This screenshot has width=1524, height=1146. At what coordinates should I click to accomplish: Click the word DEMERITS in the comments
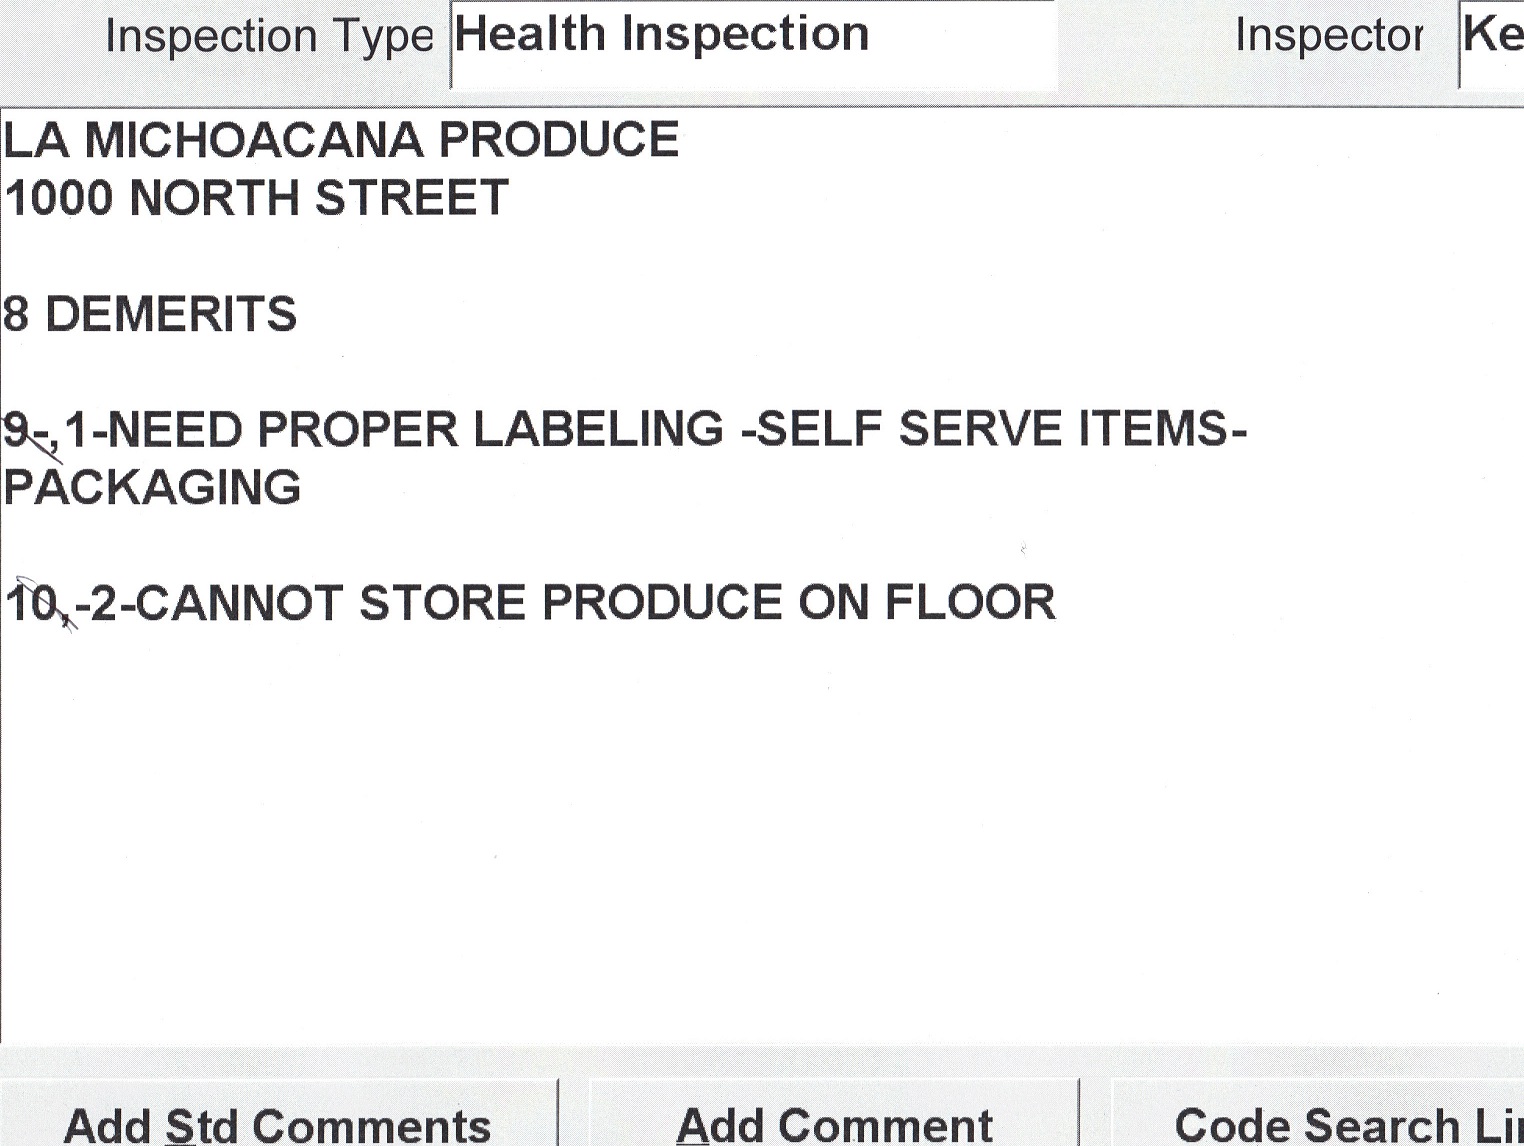(x=171, y=314)
